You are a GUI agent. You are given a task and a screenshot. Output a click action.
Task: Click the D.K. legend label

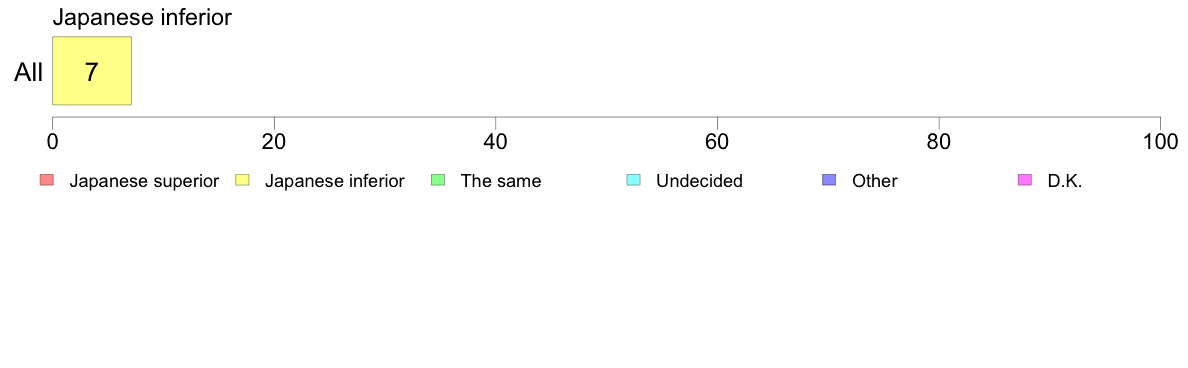pos(1065,181)
